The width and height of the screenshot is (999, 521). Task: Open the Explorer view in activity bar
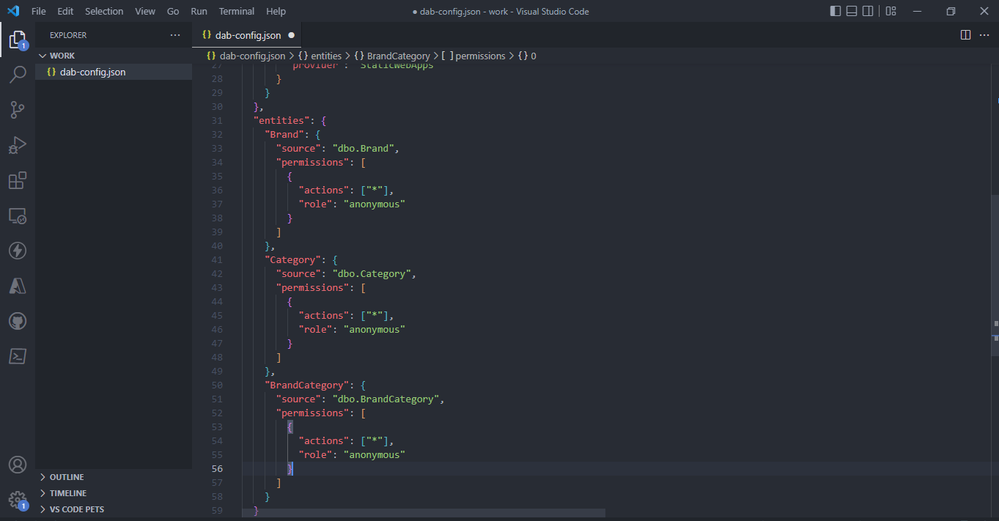coord(17,40)
